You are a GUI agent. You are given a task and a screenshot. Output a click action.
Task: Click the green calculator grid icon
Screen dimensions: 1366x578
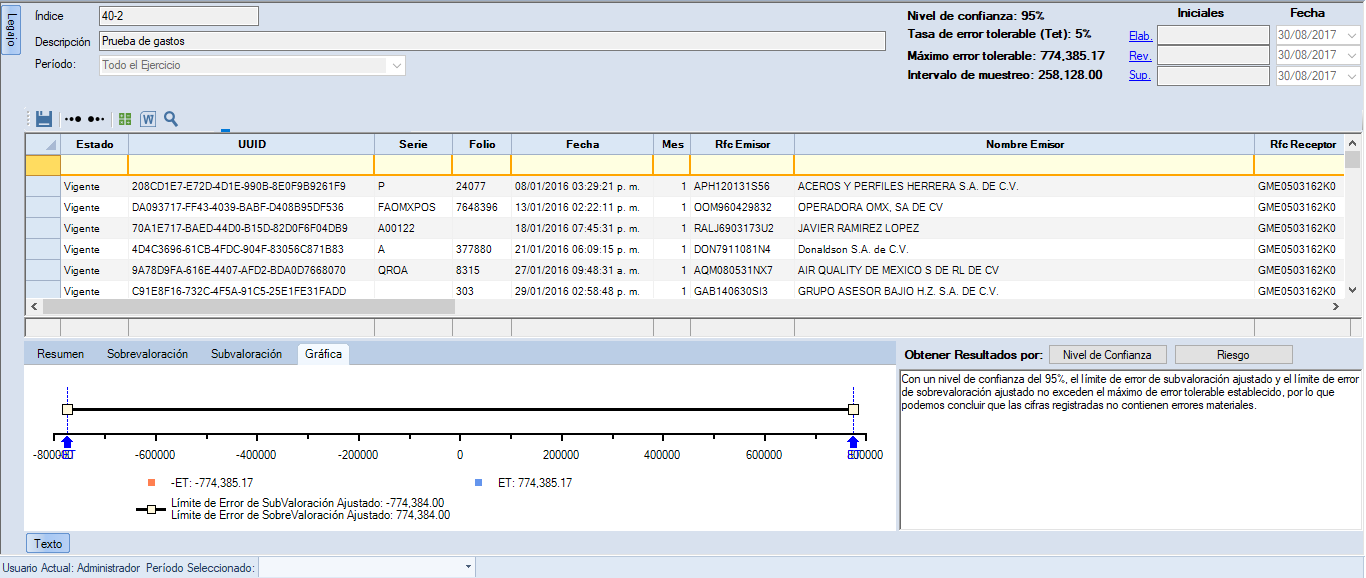[125, 119]
